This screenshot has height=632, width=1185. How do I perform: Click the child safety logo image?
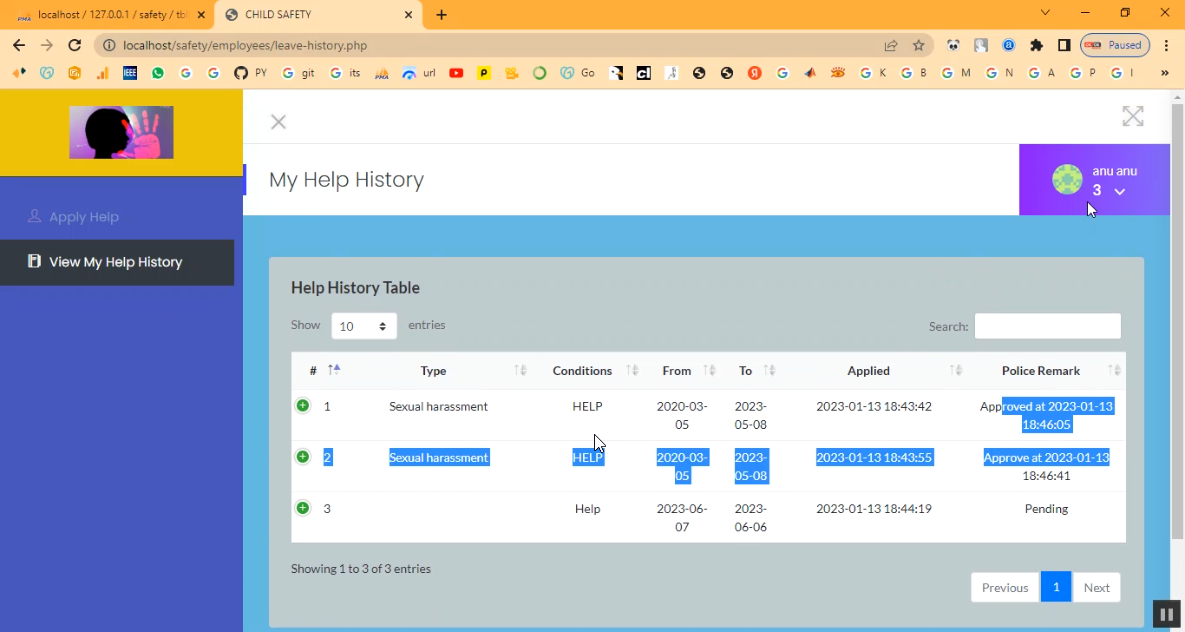(121, 132)
